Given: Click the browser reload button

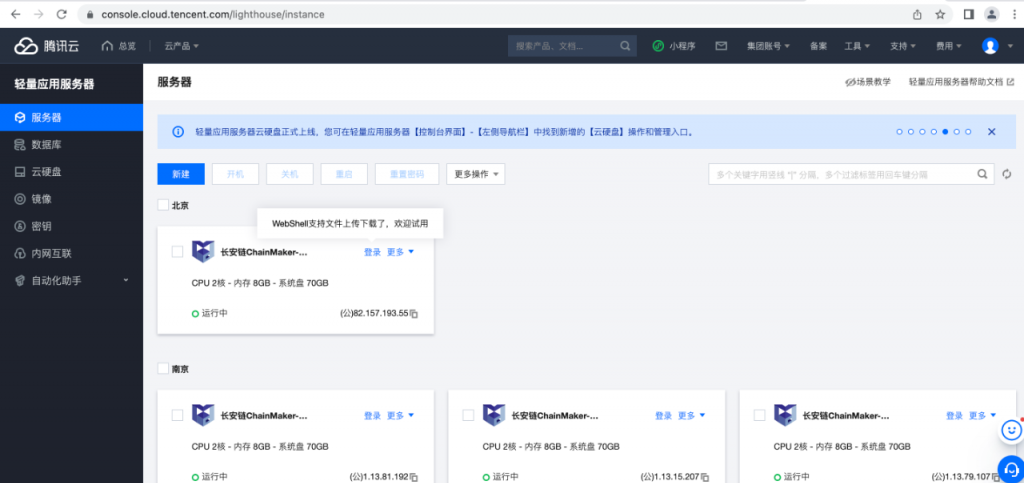Looking at the screenshot, I should 61,14.
